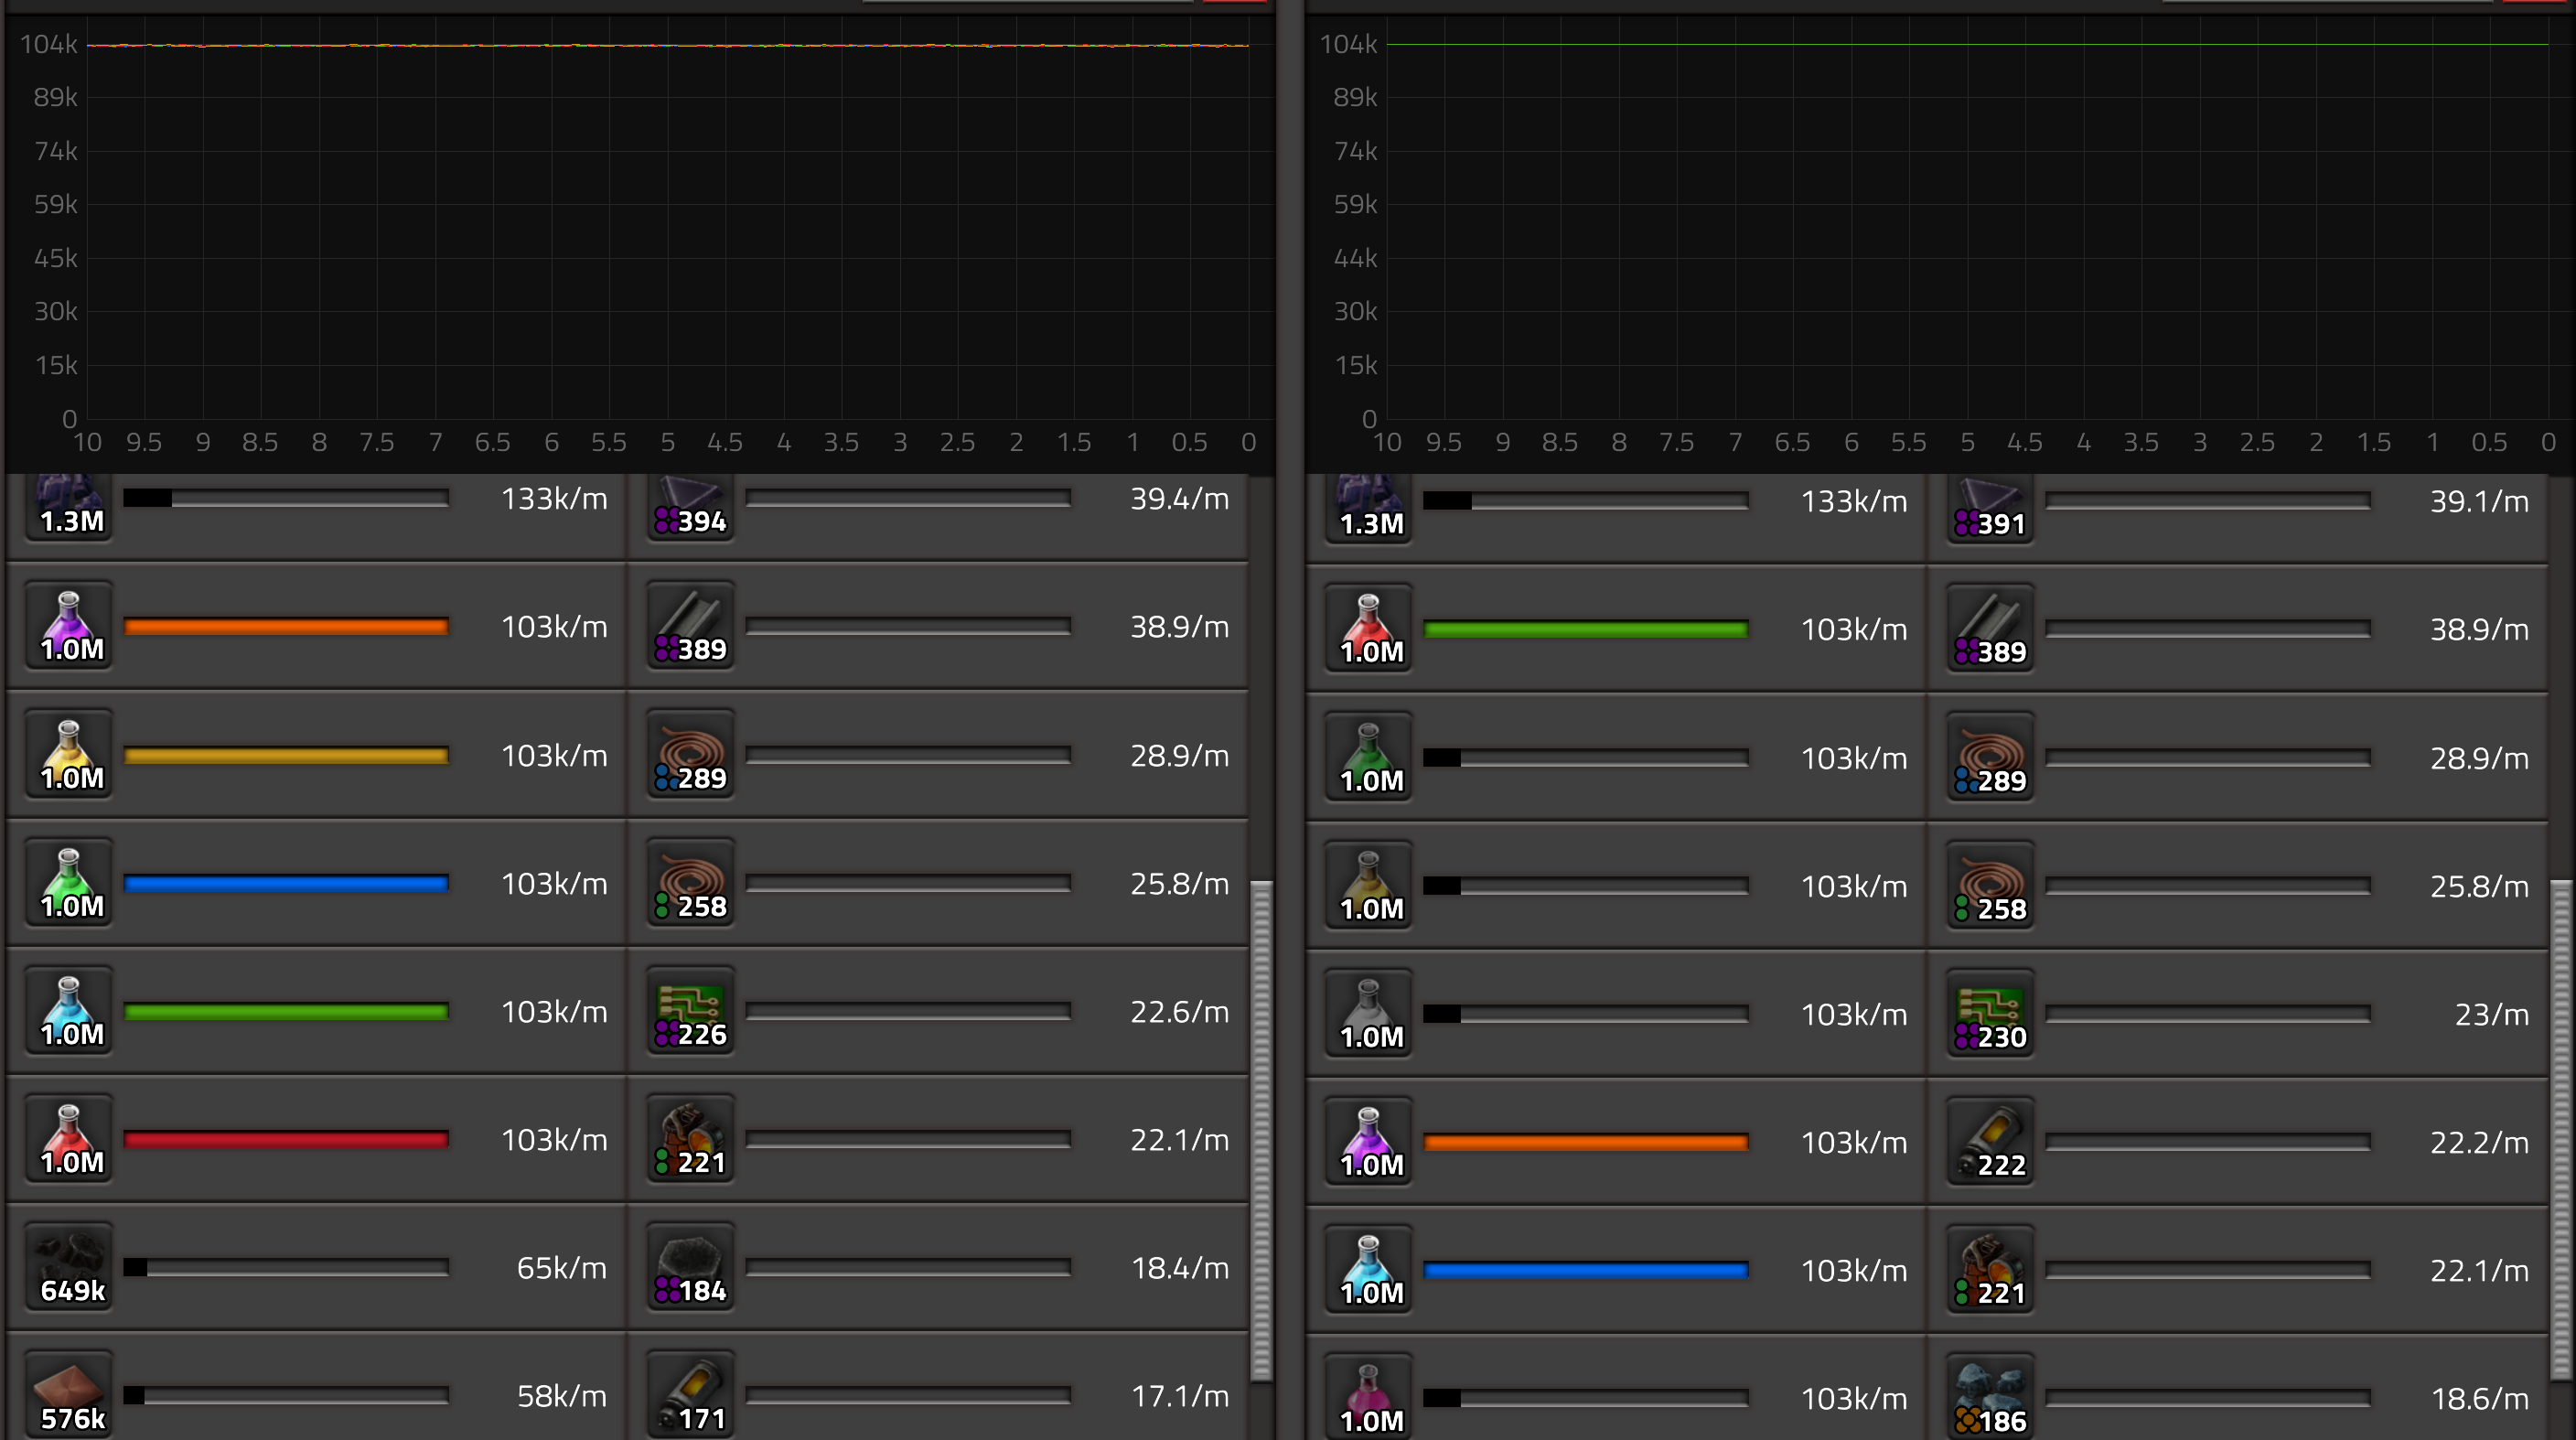Screen dimensions: 2576x1440
Task: Click the '39.1/m' rate value
Action: 2479,501
